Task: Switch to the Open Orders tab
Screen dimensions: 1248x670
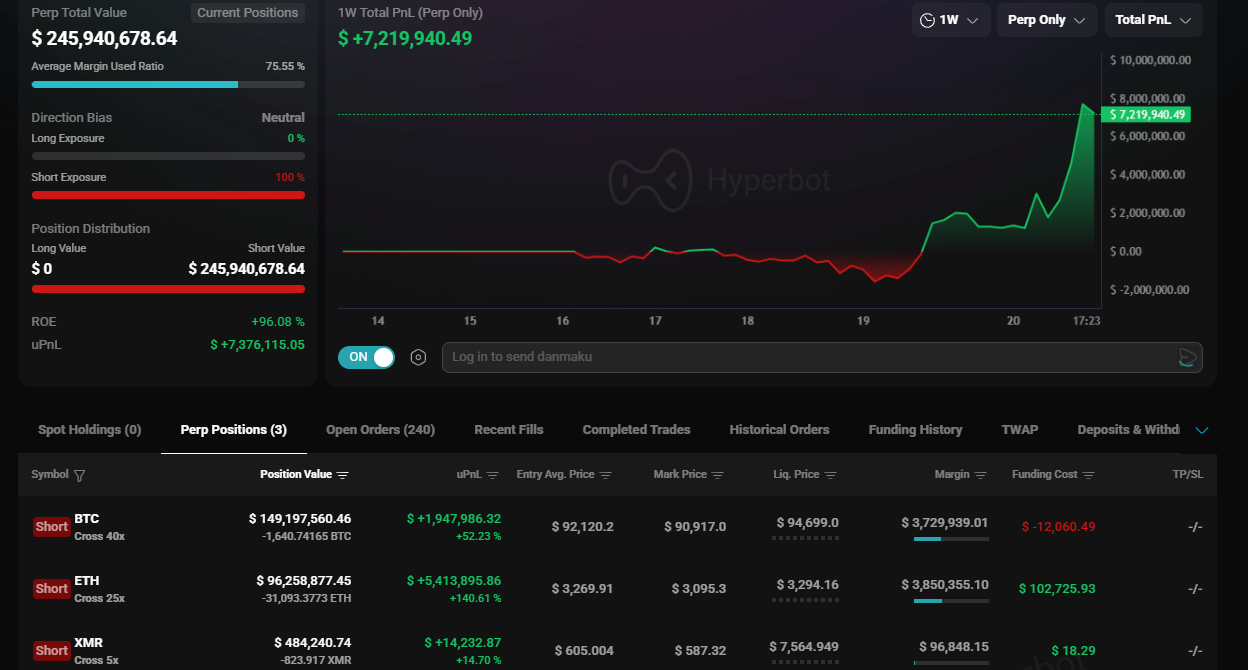Action: coord(380,430)
